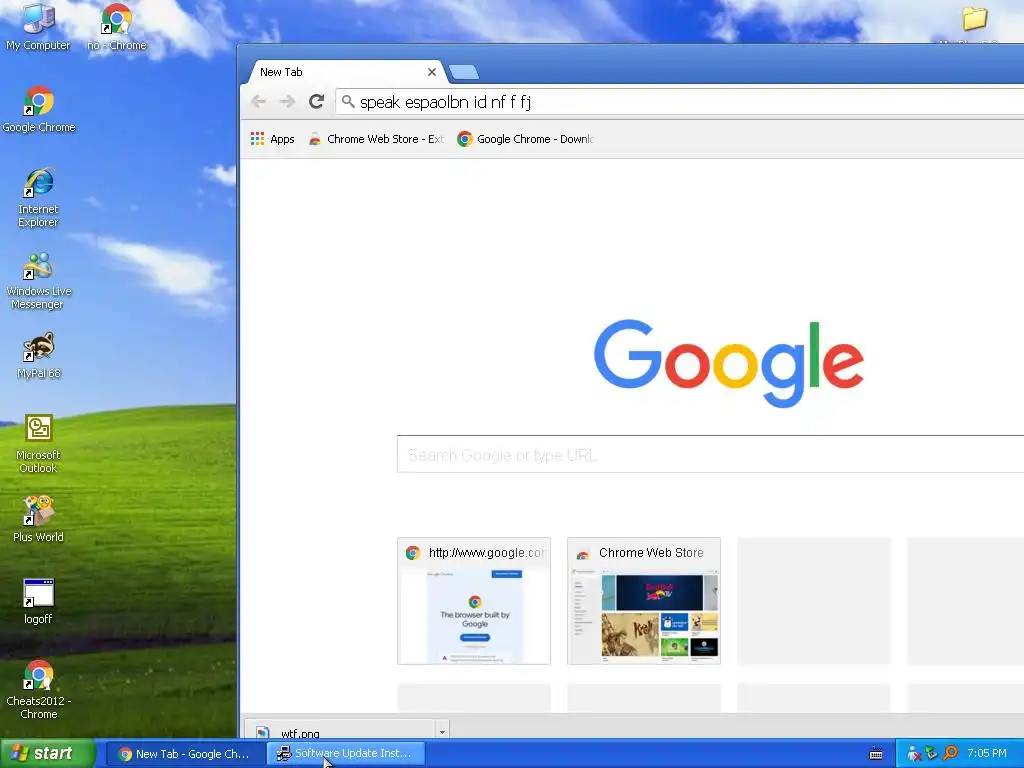
Task: Select the logoff desktop shortcut
Action: point(39,601)
